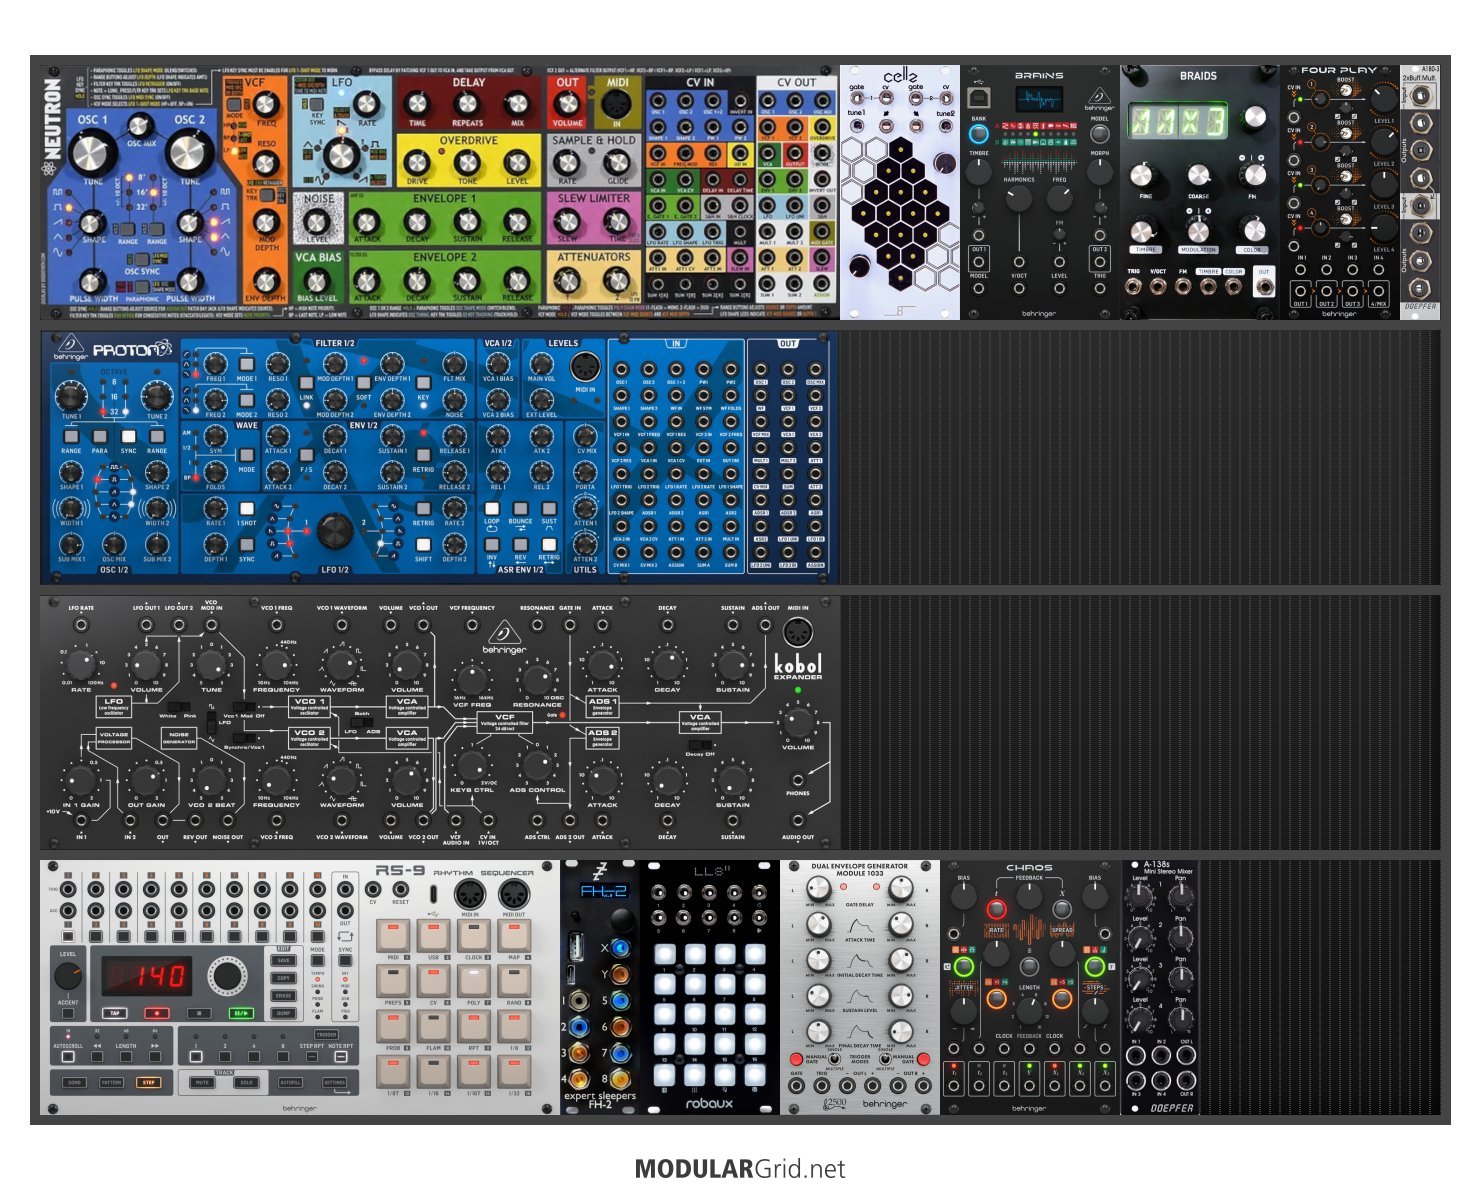
Task: Click the Kobol Expander Volume knob near Phones
Action: [797, 721]
